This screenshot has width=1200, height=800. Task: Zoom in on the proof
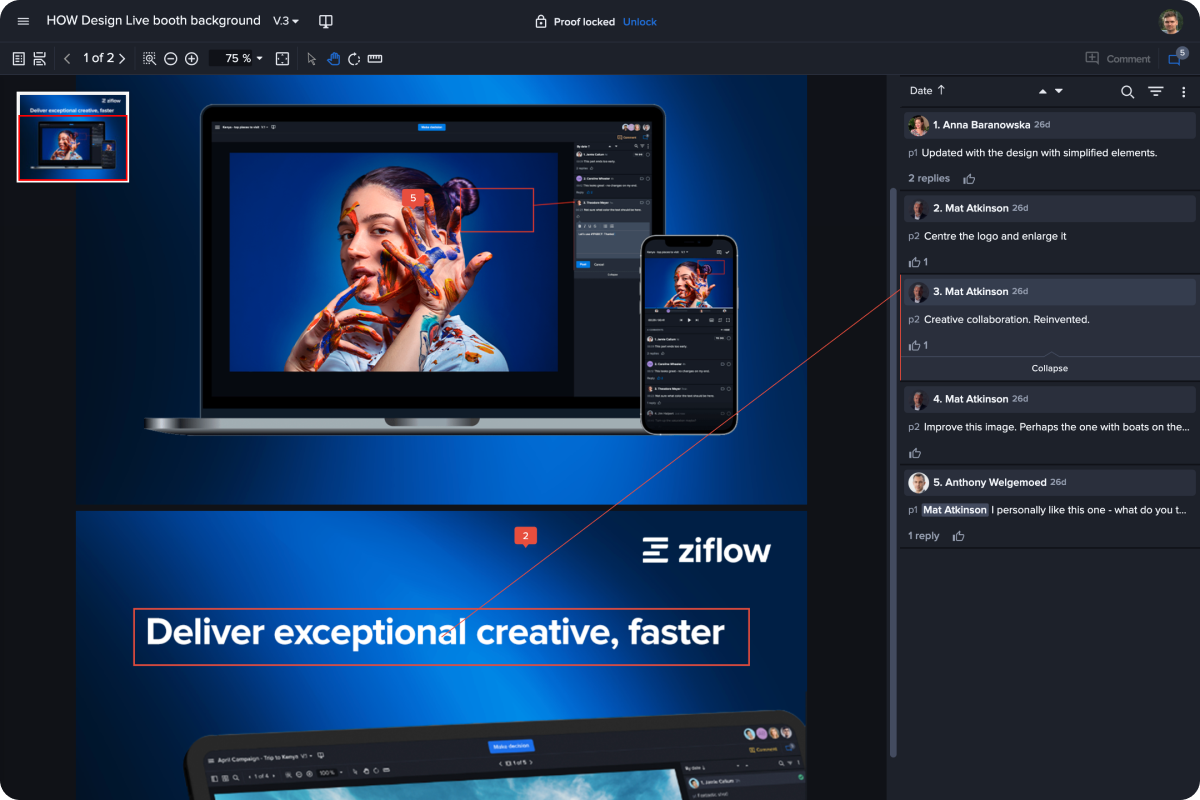tap(192, 58)
